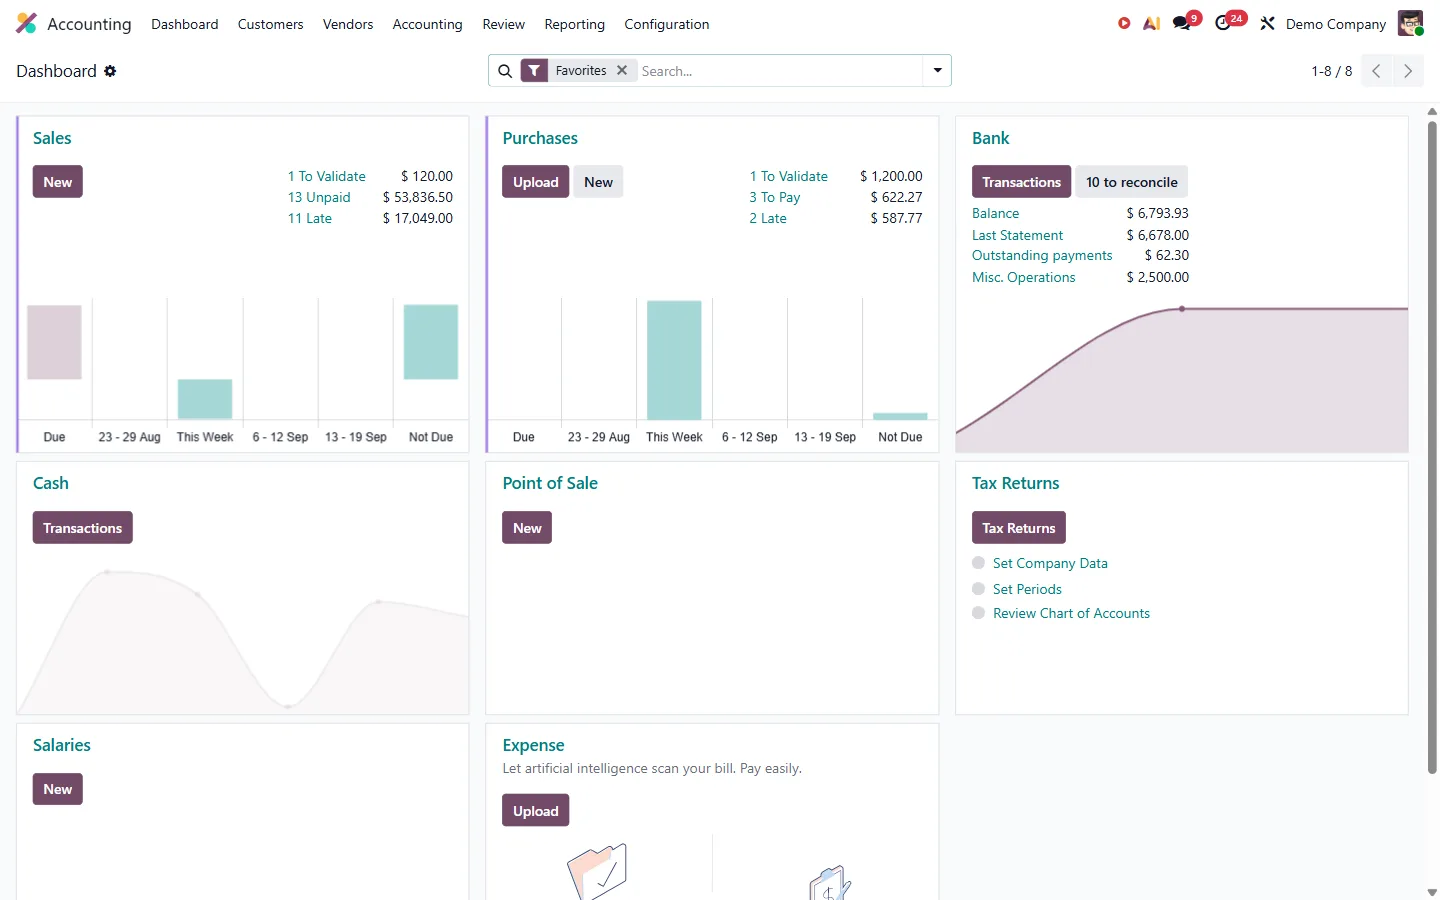The image size is (1440, 900).
Task: Remove the Favorites filter chip
Action: pyautogui.click(x=622, y=70)
